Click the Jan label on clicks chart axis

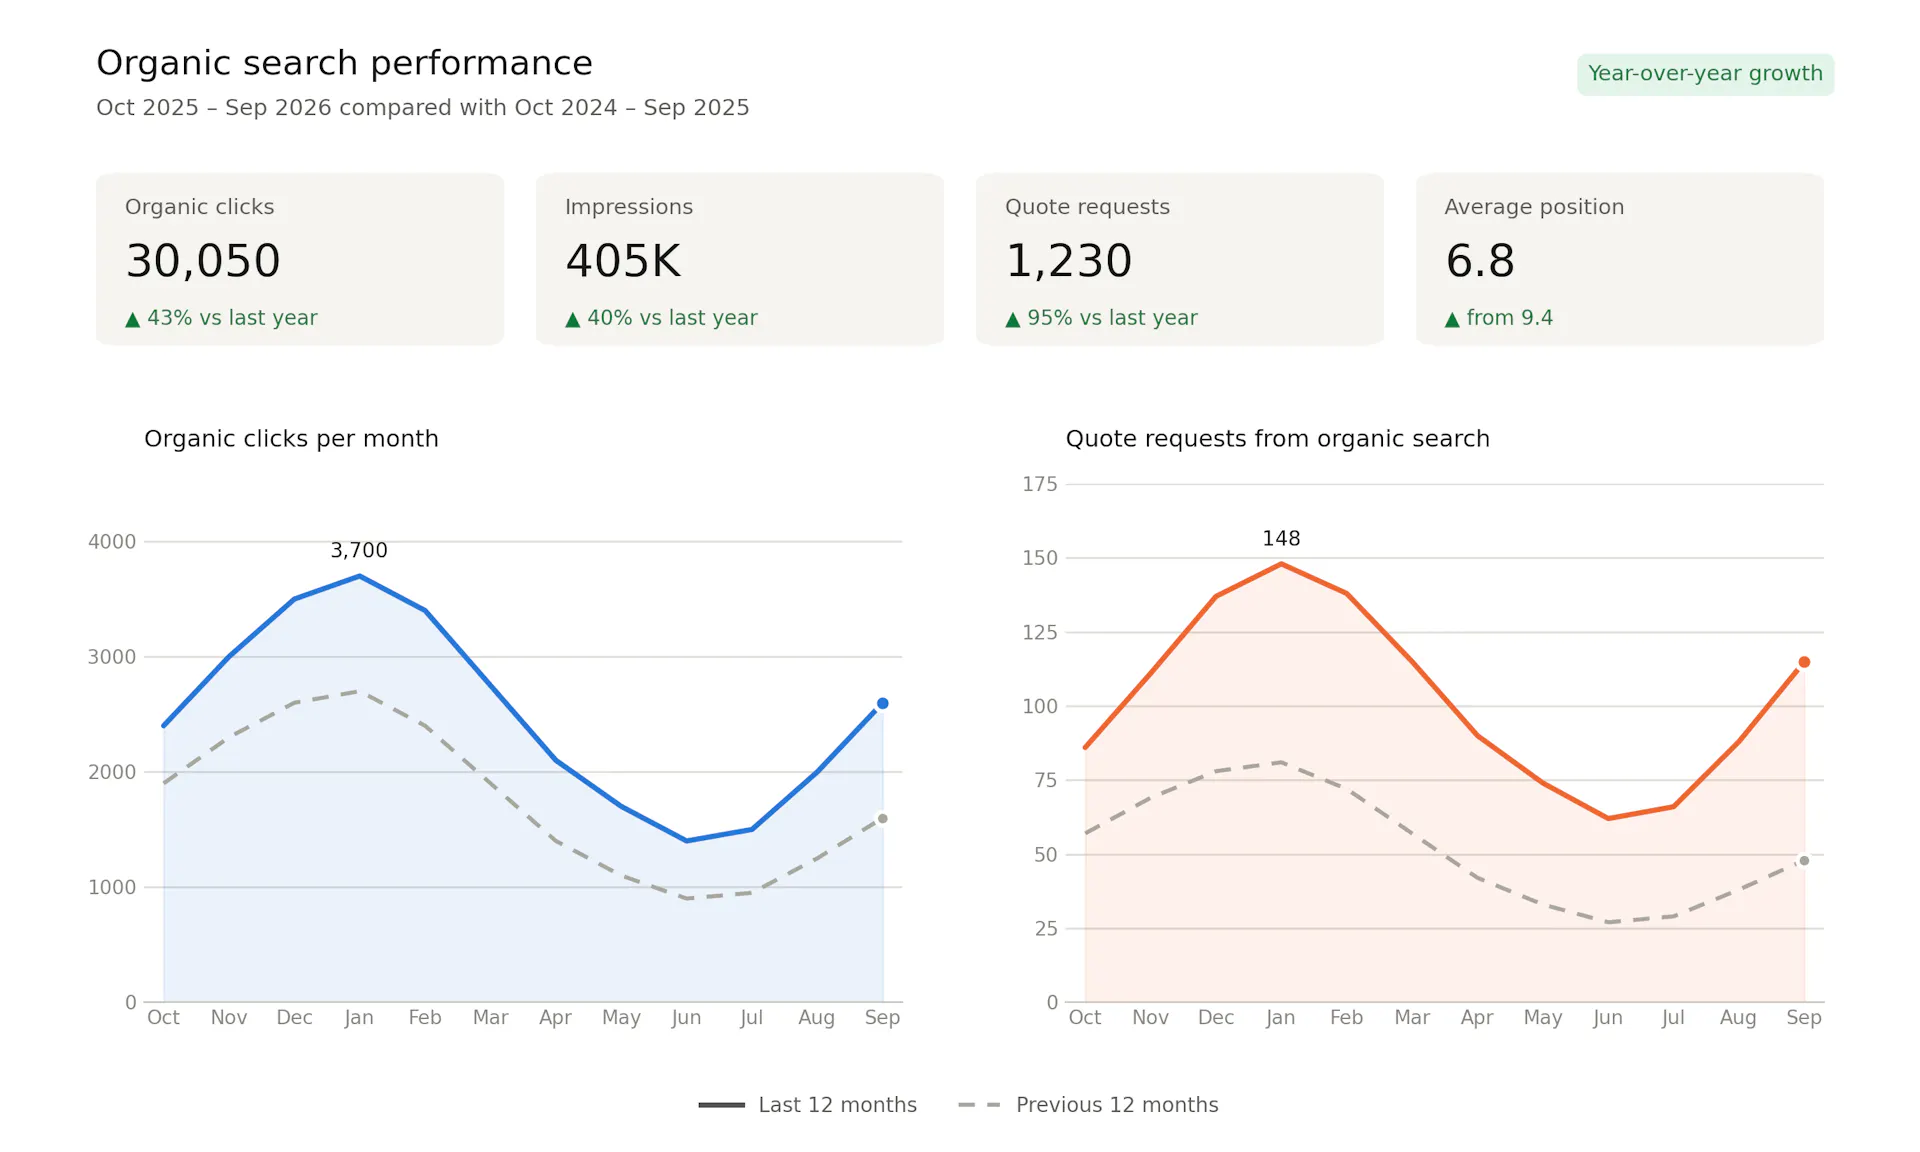click(359, 1017)
